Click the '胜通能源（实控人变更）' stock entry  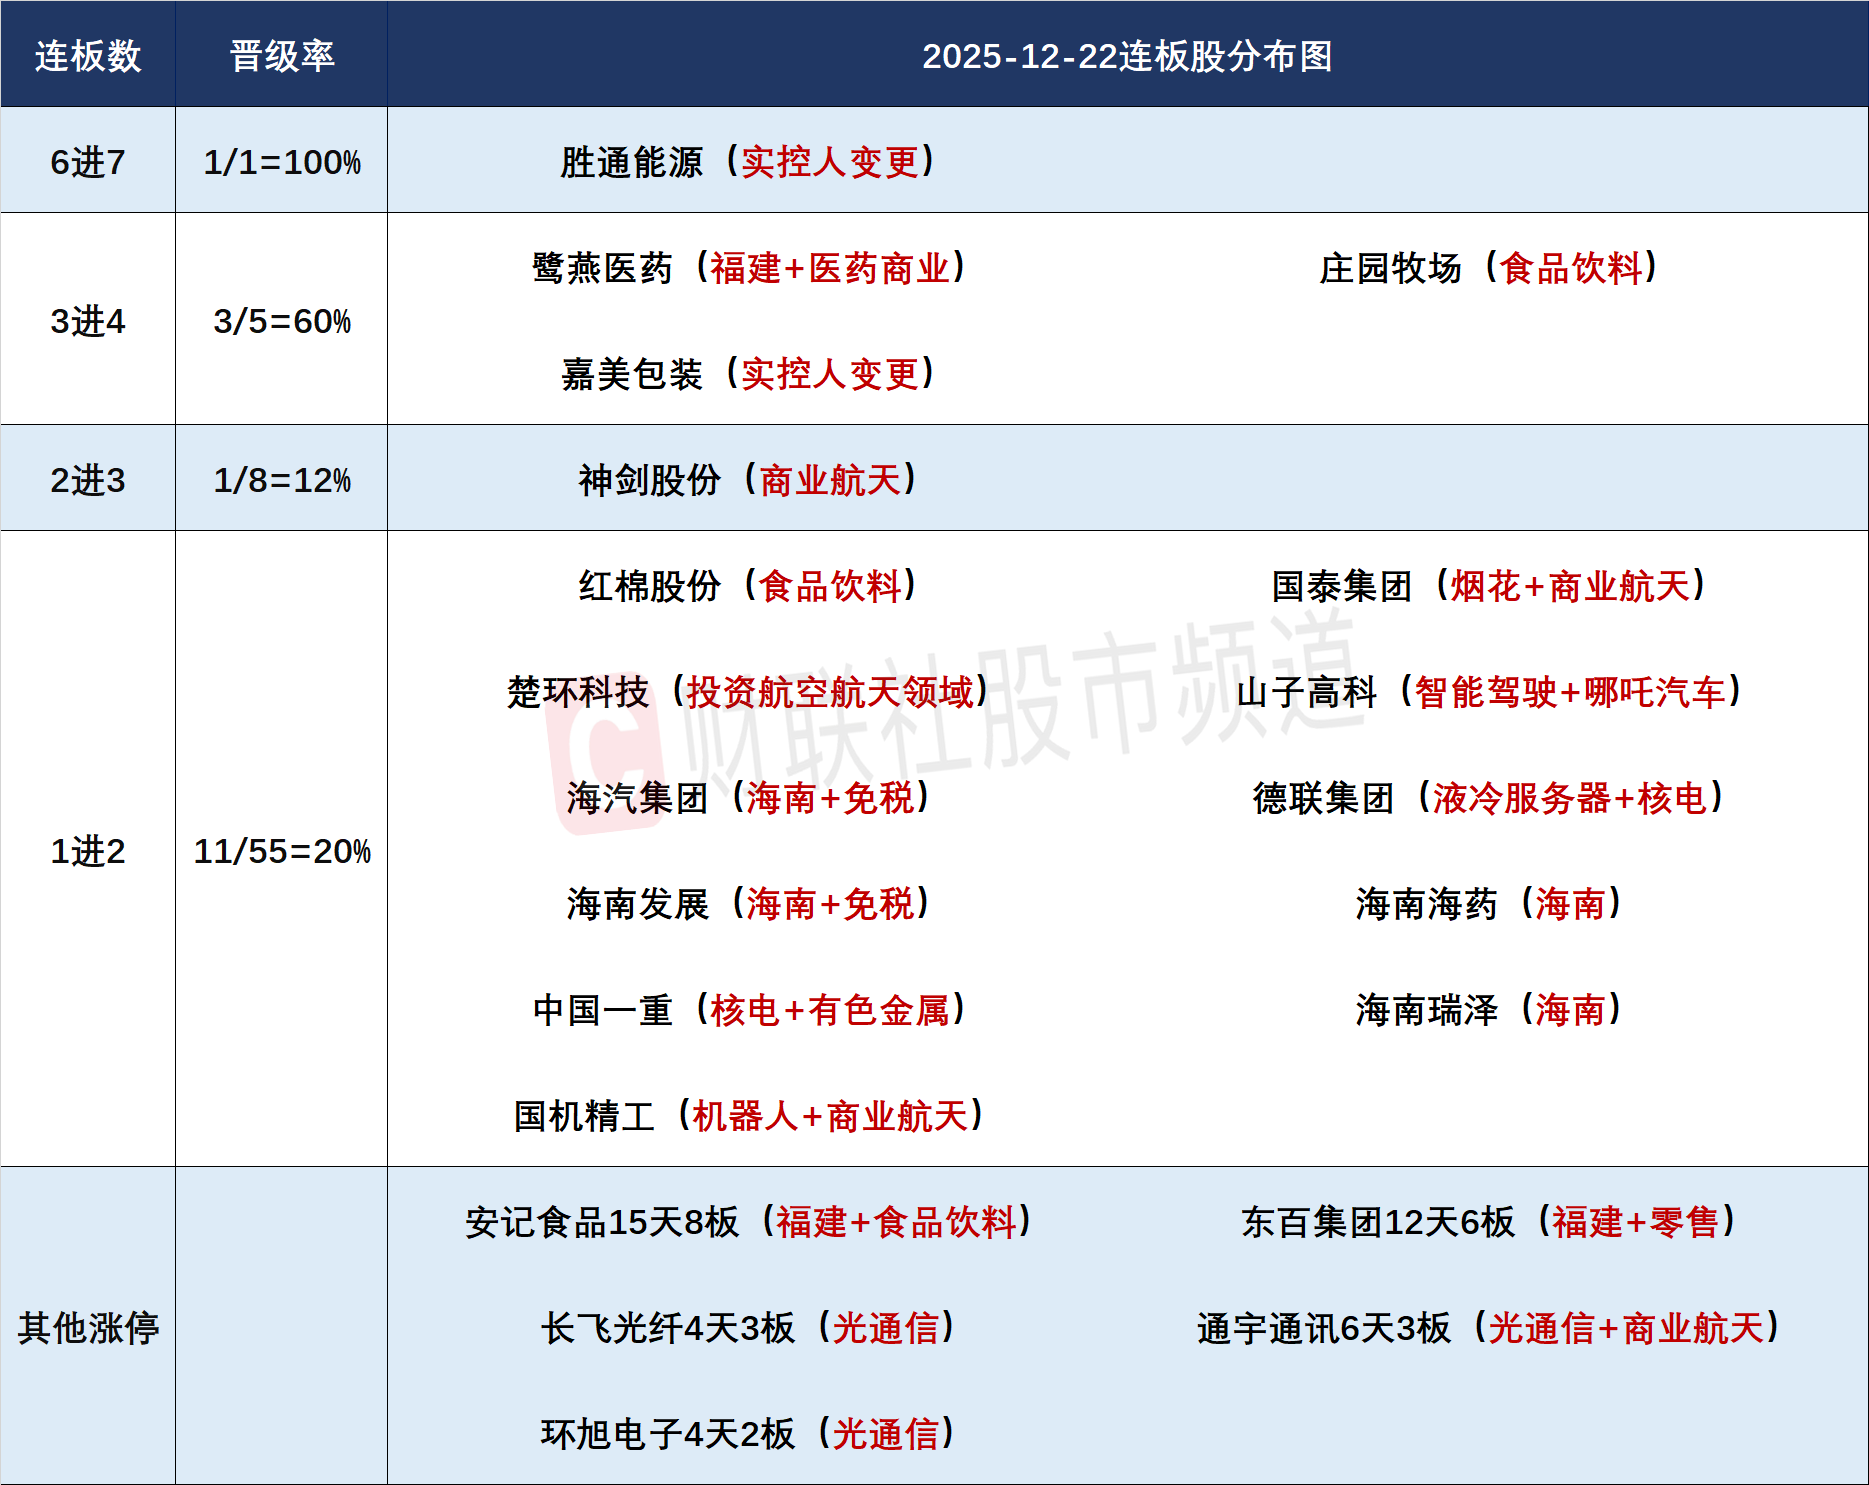tap(748, 162)
